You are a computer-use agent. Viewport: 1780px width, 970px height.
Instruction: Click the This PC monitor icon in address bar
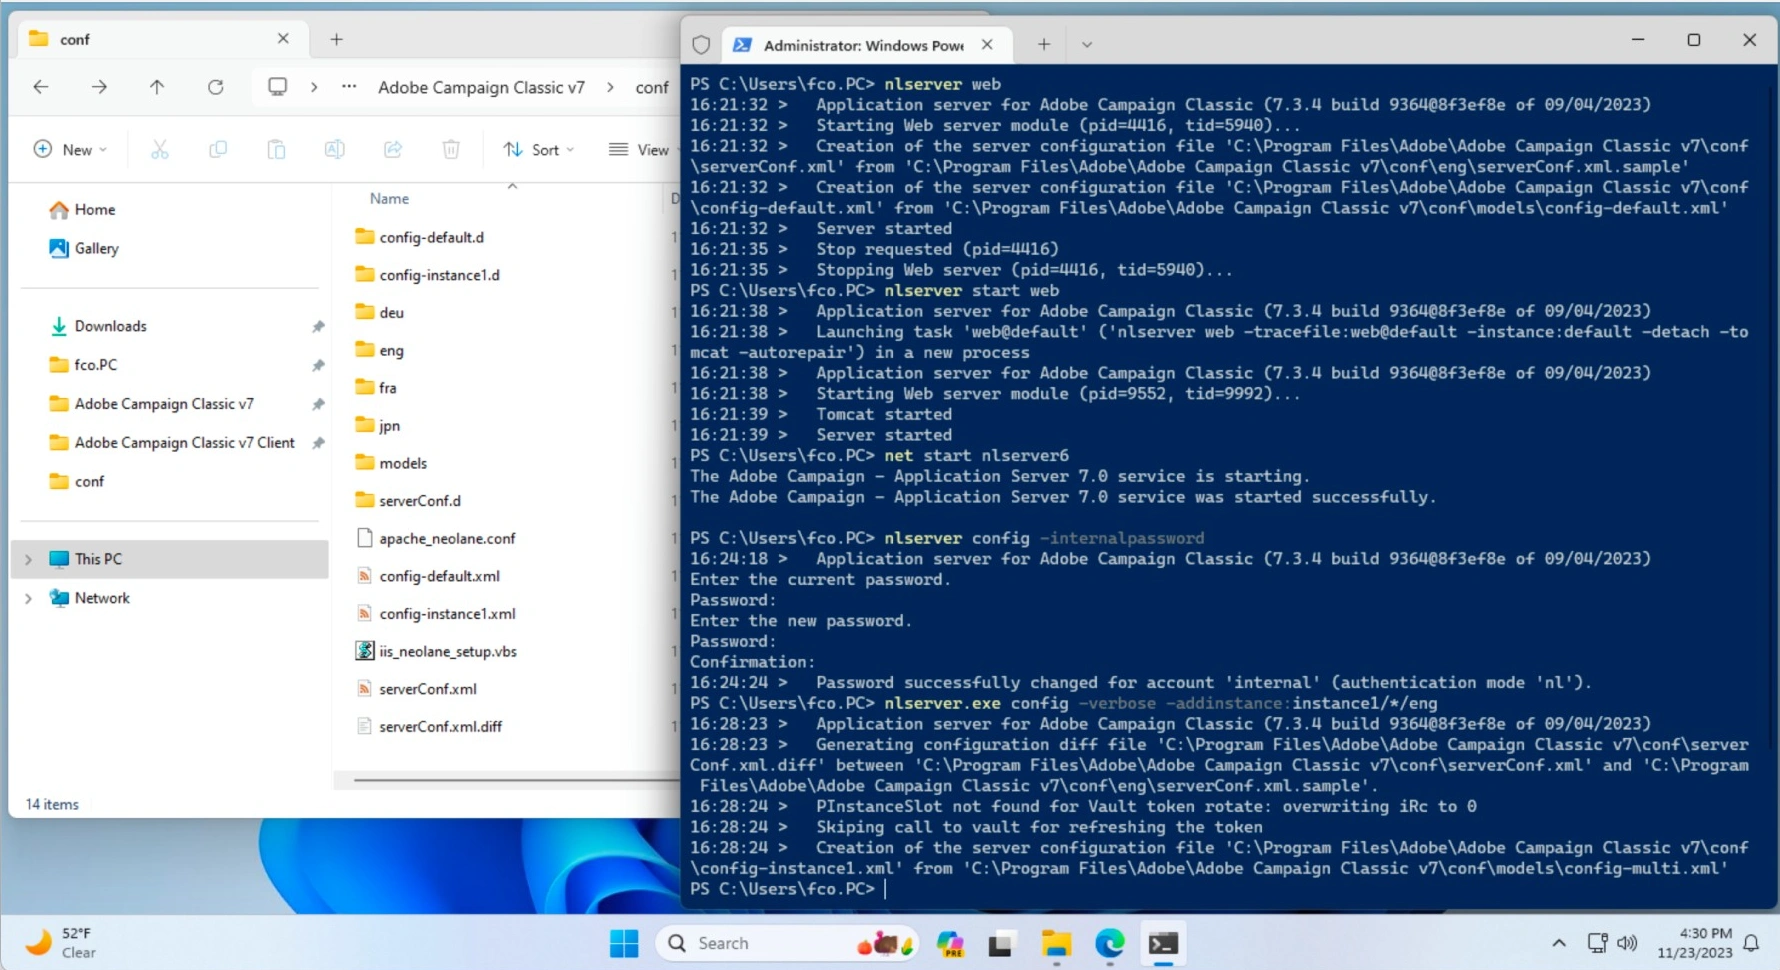277,87
